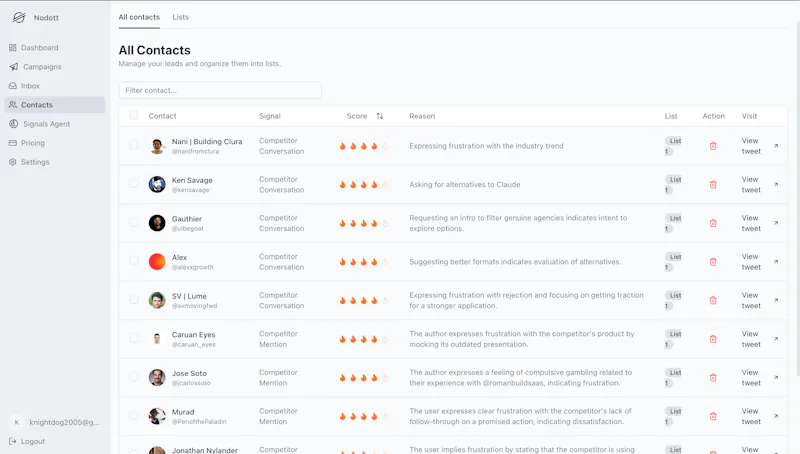Open external arrow for Jose Soto tweet
The width and height of the screenshot is (800, 454).
pos(776,377)
